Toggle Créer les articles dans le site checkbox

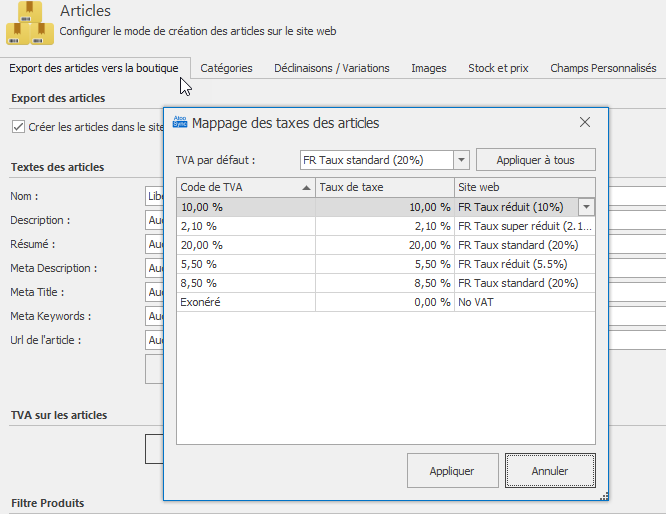click(18, 127)
